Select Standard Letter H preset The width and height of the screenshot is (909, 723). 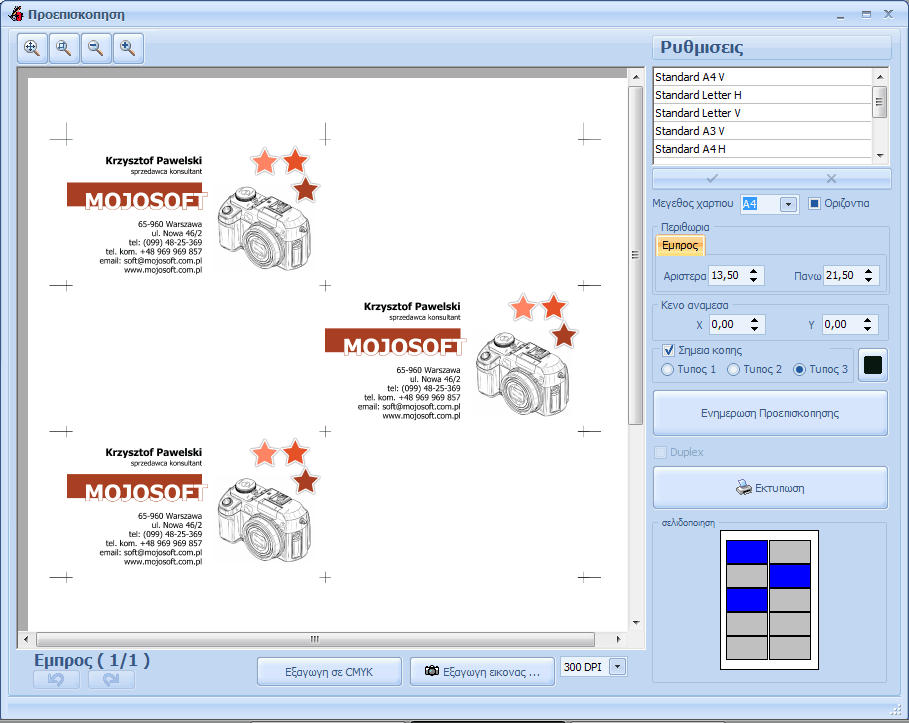[762, 95]
